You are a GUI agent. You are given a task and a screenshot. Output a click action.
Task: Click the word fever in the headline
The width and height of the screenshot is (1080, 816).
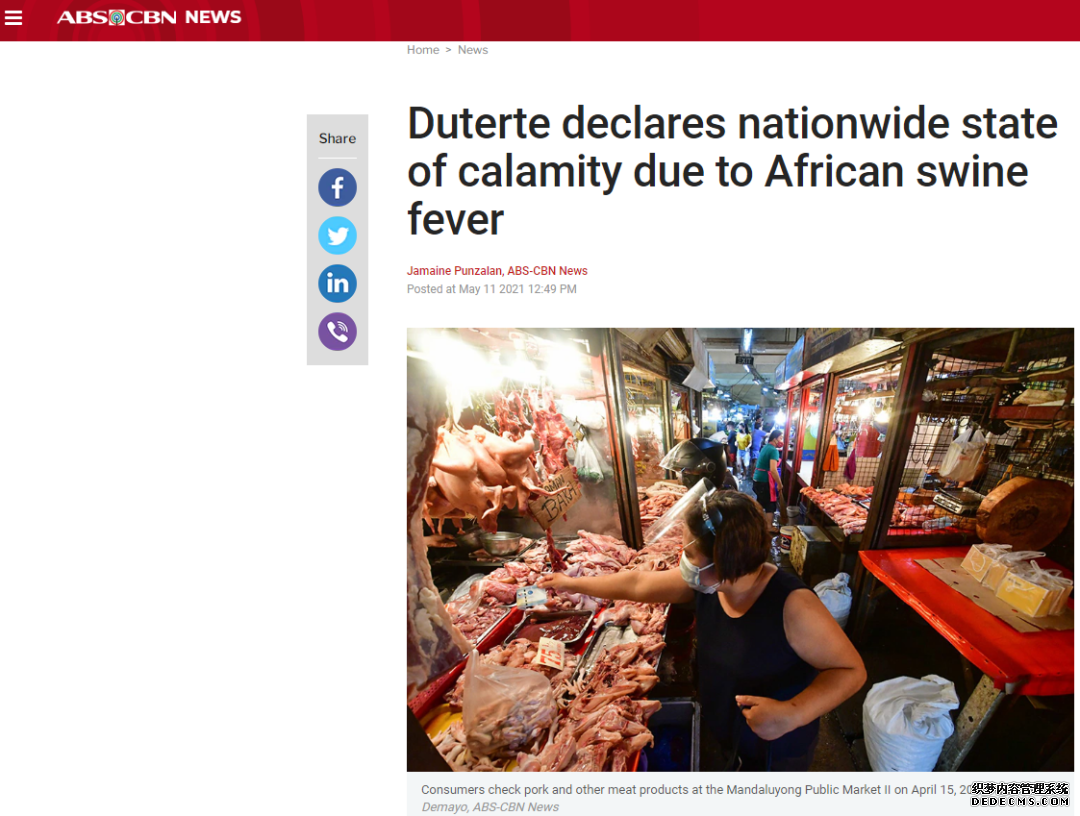(x=455, y=219)
